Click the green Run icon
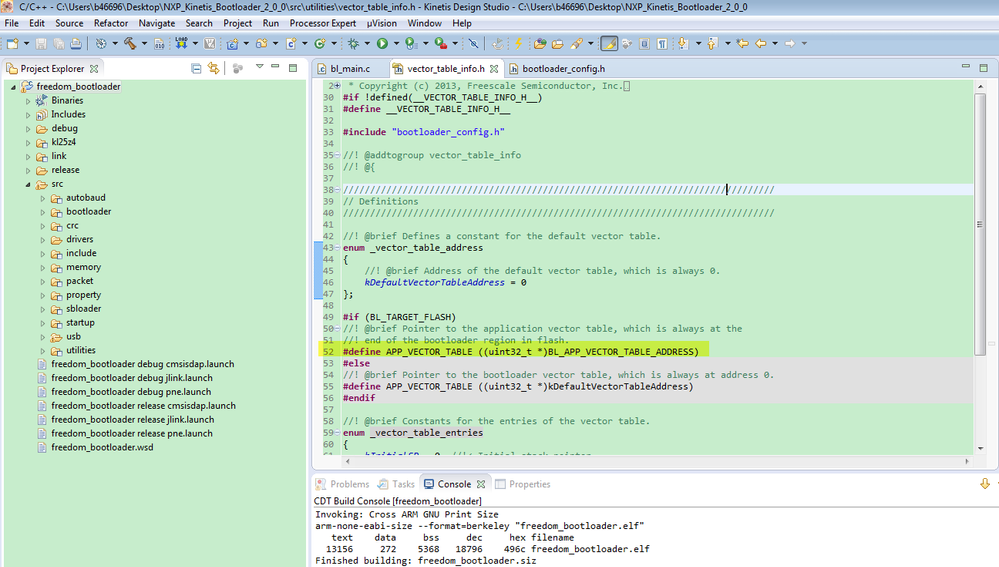Viewport: 999px width, 567px height. [x=382, y=43]
